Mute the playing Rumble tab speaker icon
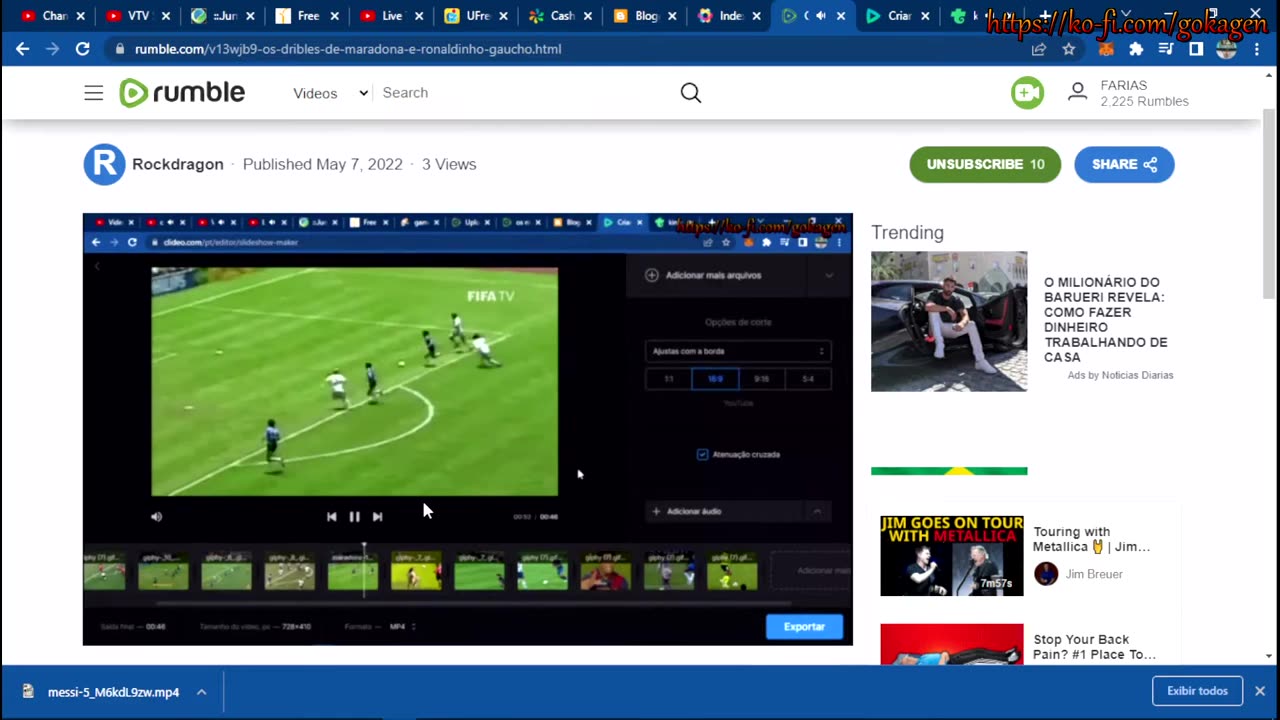This screenshot has width=1280, height=720. point(821,16)
